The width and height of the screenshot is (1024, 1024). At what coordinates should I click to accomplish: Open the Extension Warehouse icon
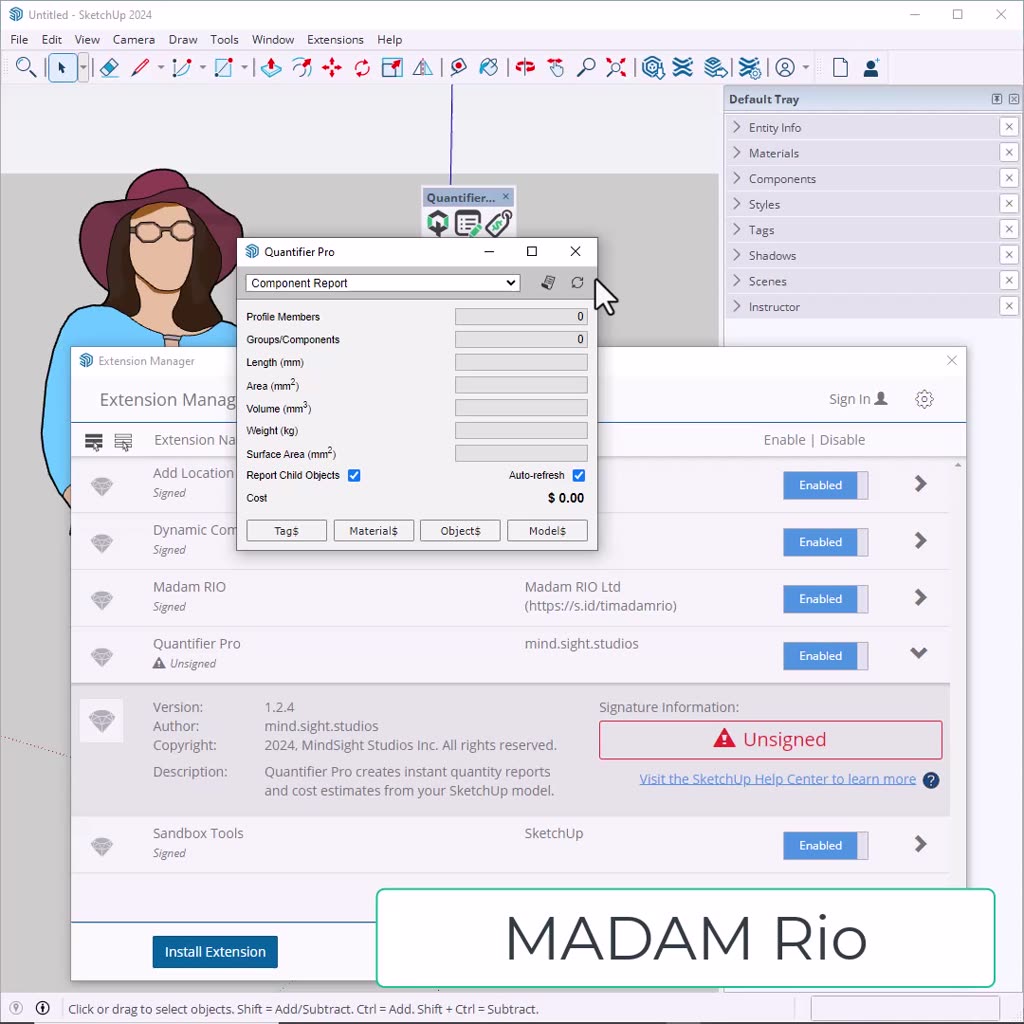tap(683, 67)
